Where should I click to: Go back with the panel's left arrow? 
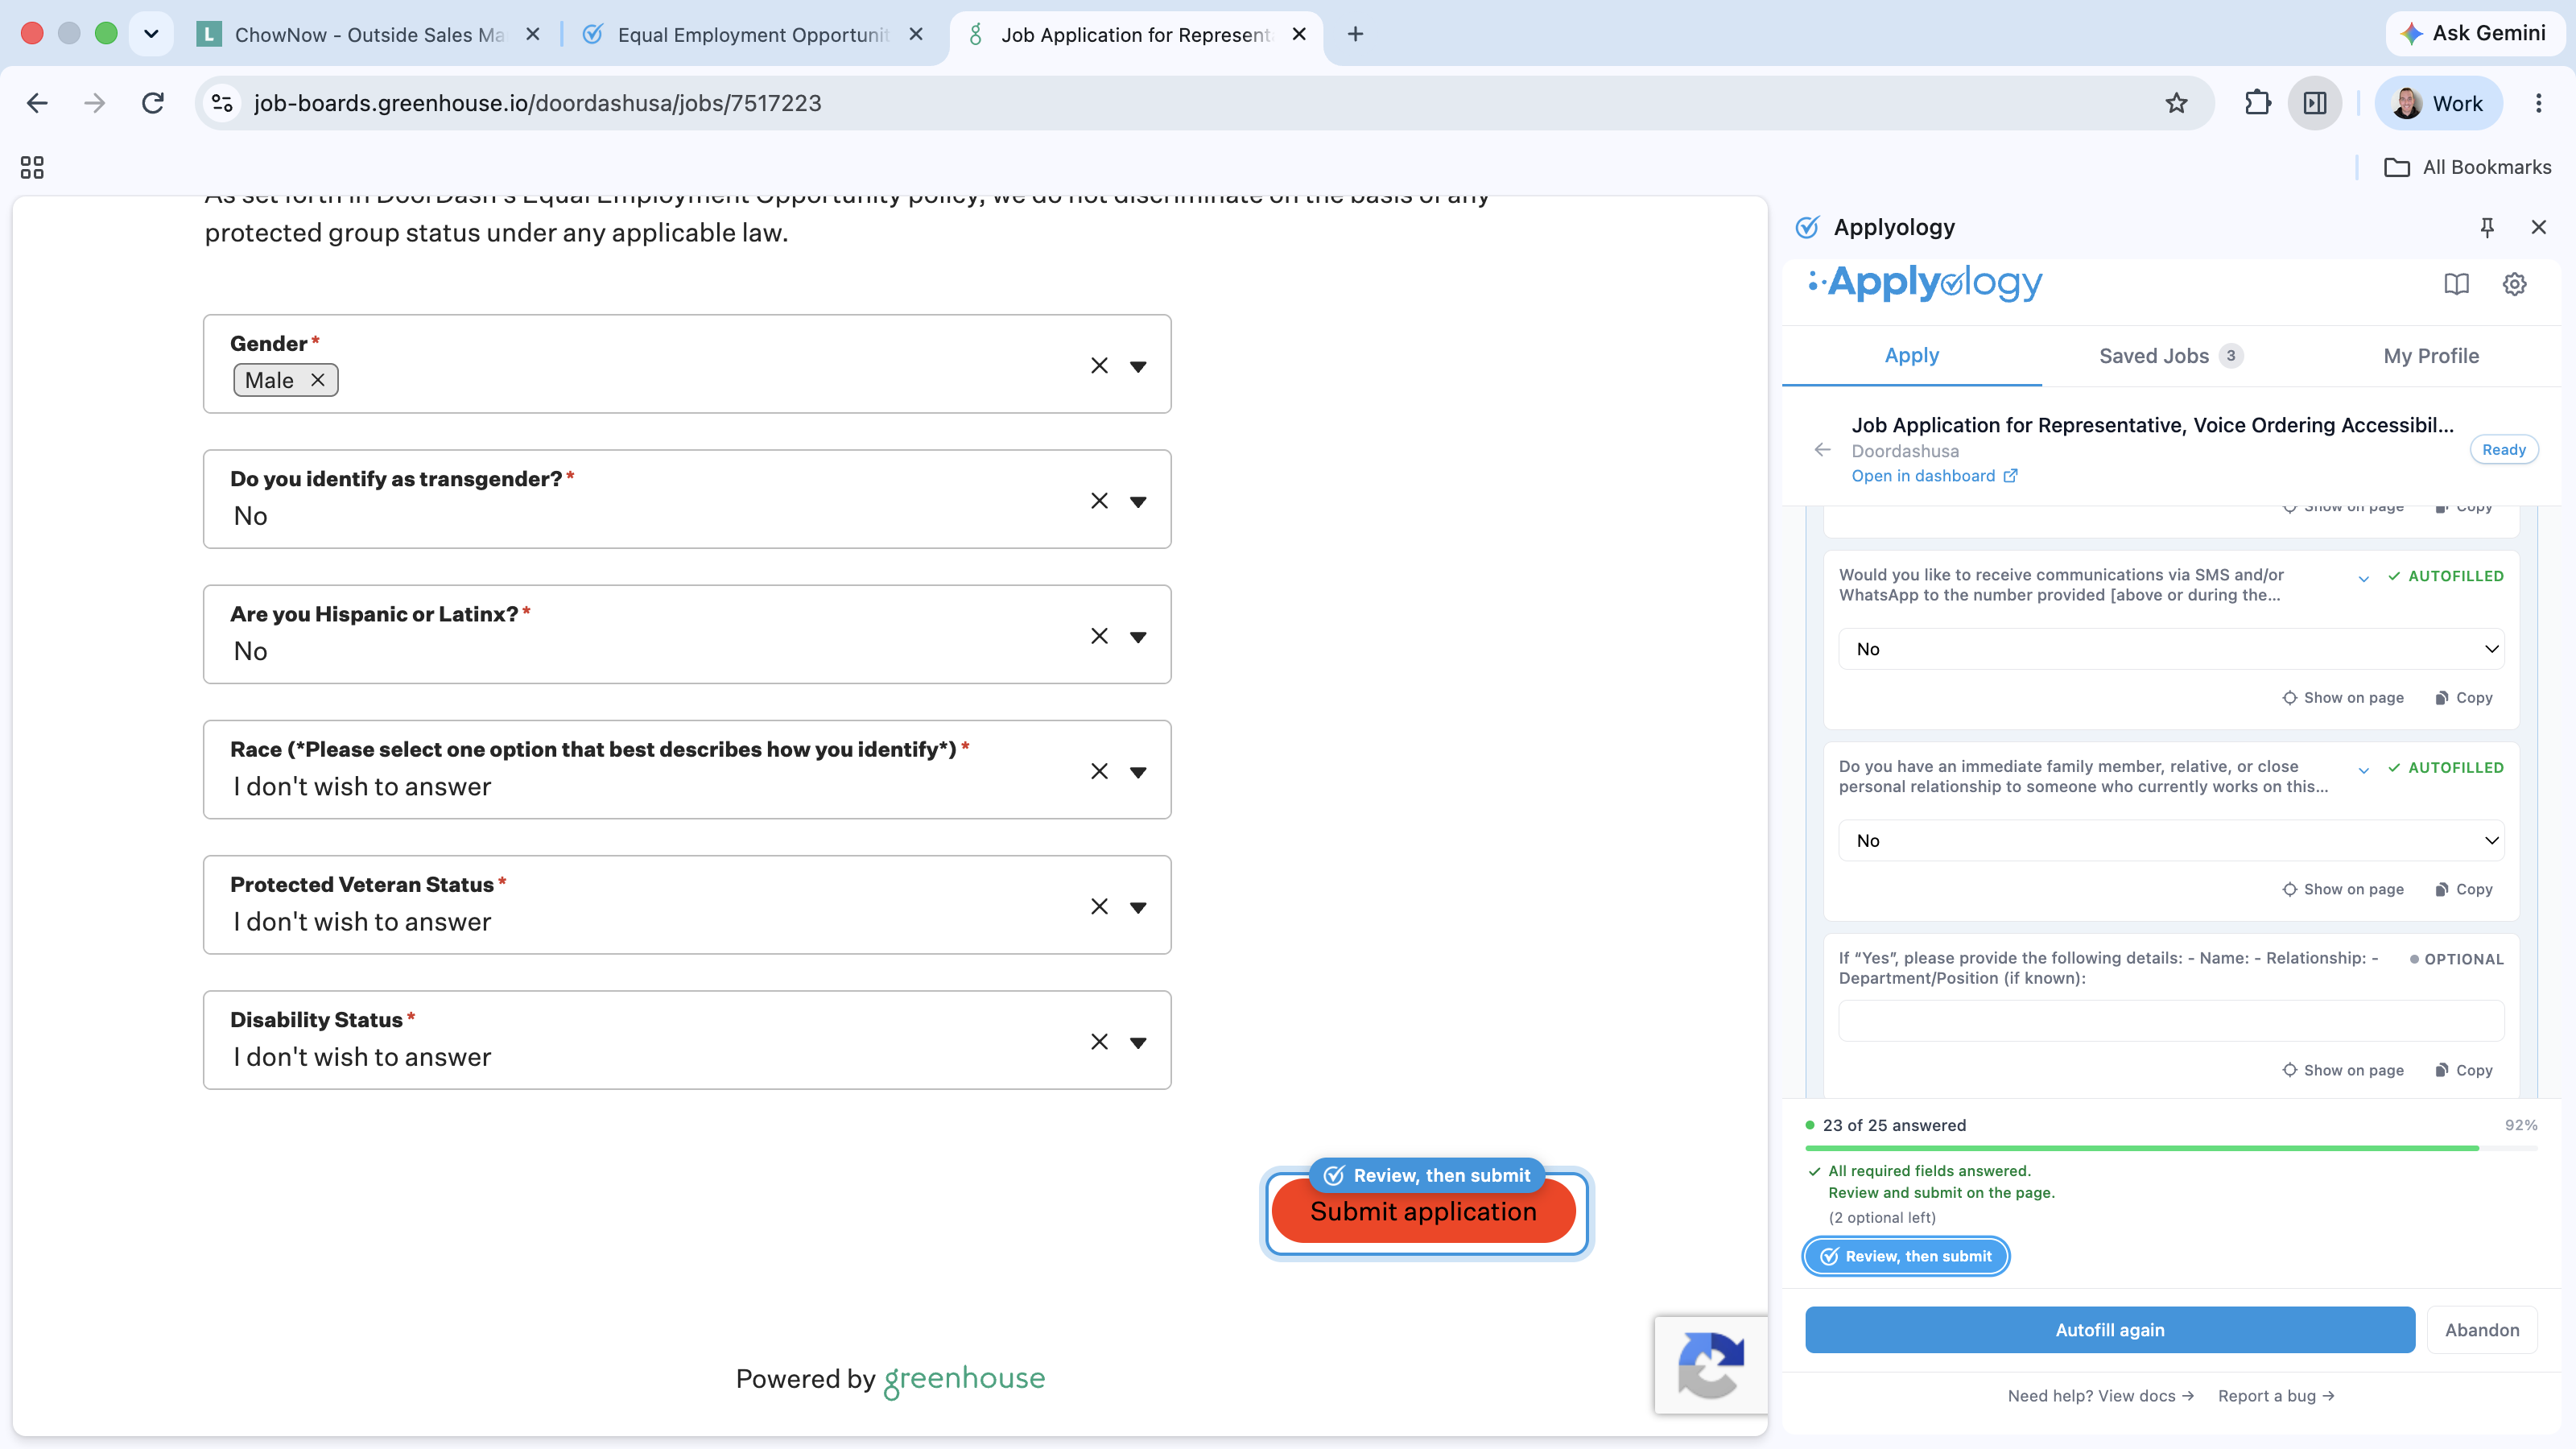click(1822, 450)
